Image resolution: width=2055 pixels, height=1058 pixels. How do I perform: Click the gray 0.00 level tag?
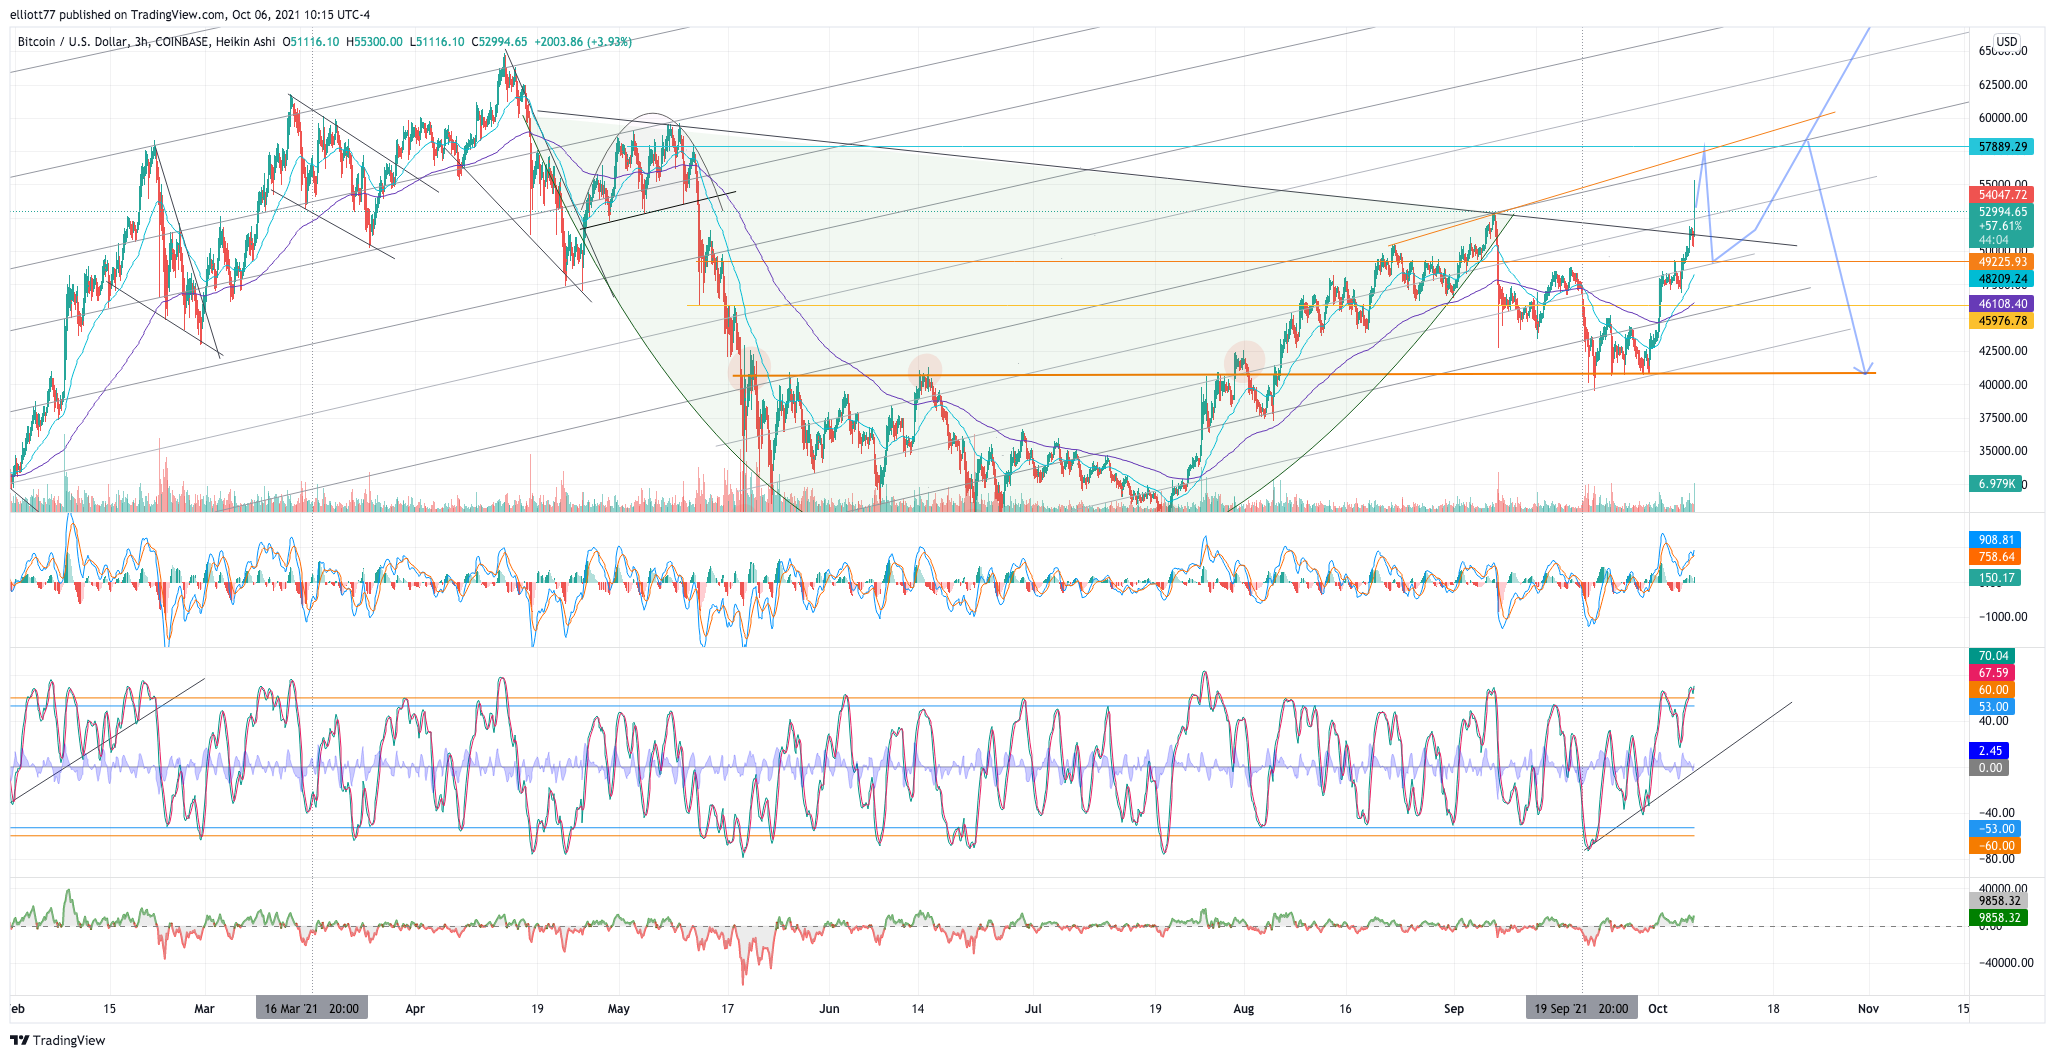coord(1990,768)
